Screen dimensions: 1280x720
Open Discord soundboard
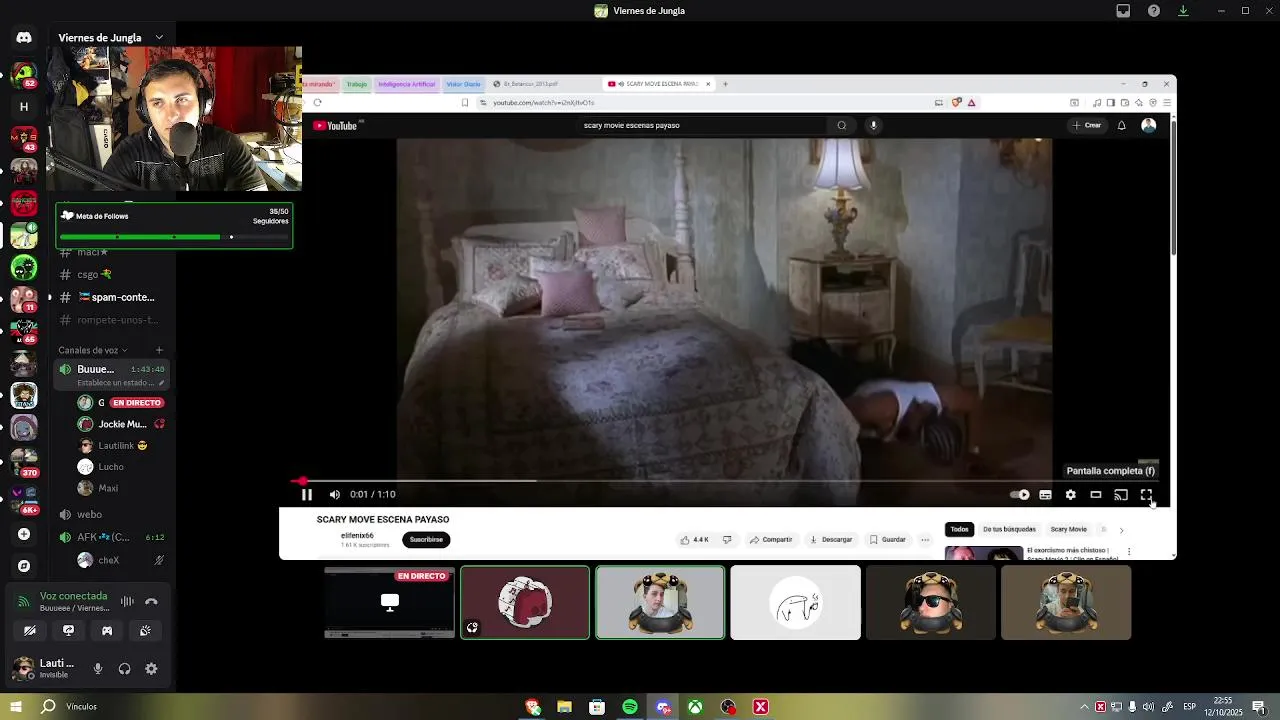tap(145, 630)
